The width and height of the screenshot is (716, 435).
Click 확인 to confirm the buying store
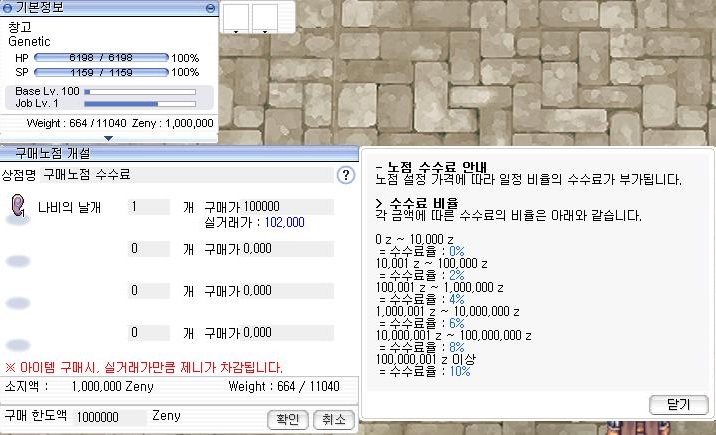[x=287, y=419]
